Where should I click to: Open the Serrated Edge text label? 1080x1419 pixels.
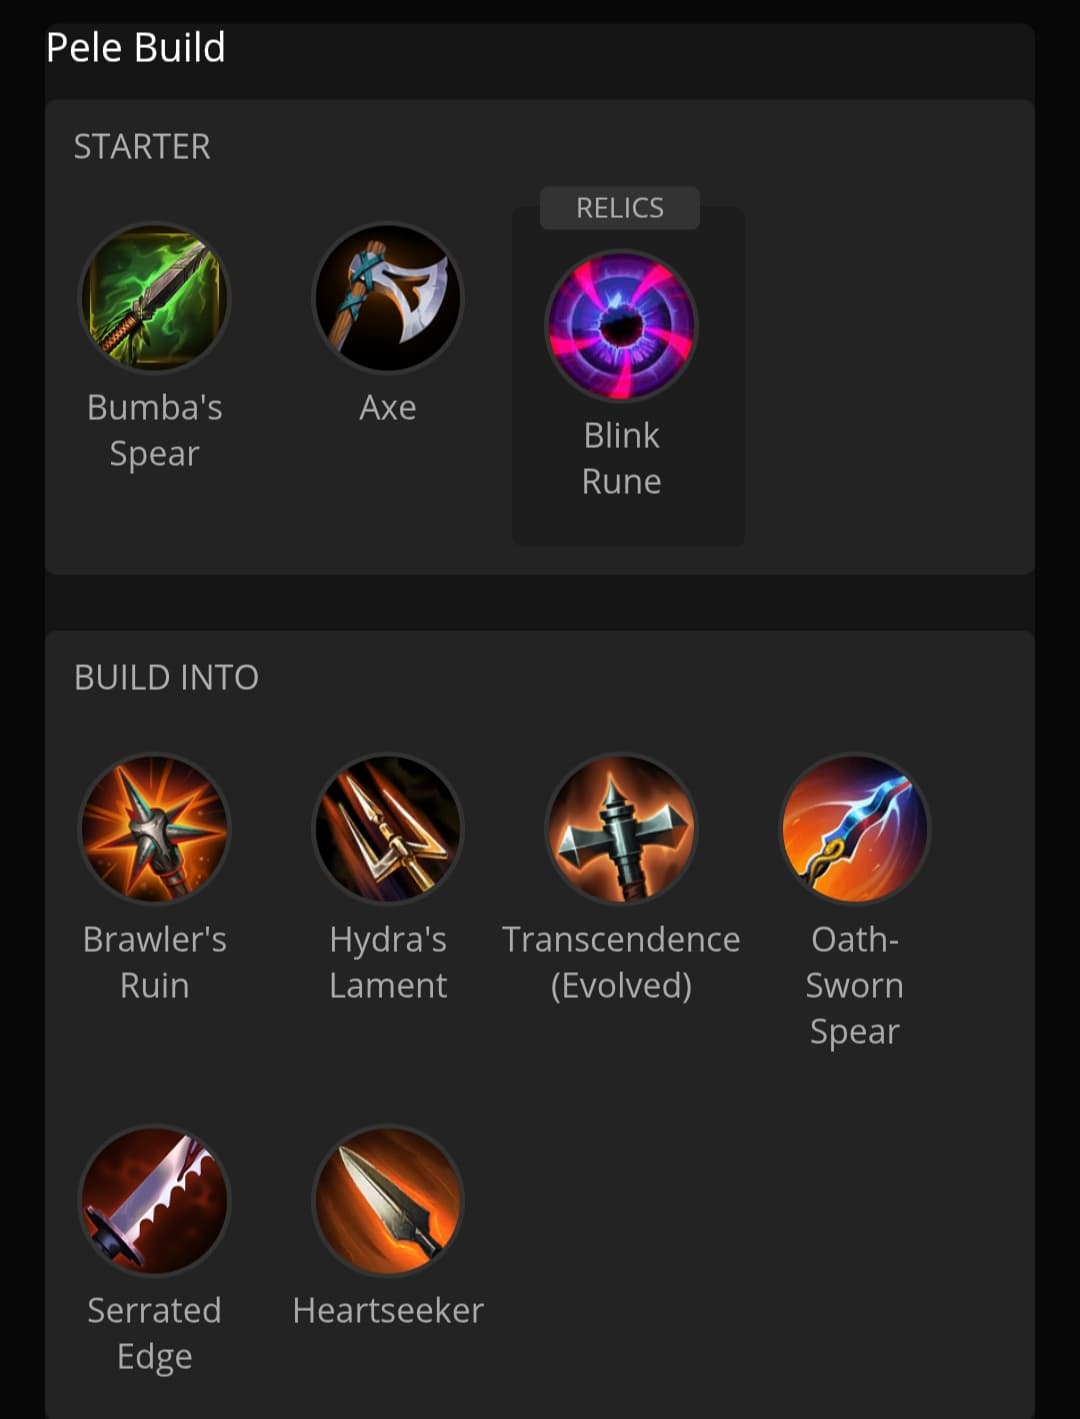coord(154,1333)
